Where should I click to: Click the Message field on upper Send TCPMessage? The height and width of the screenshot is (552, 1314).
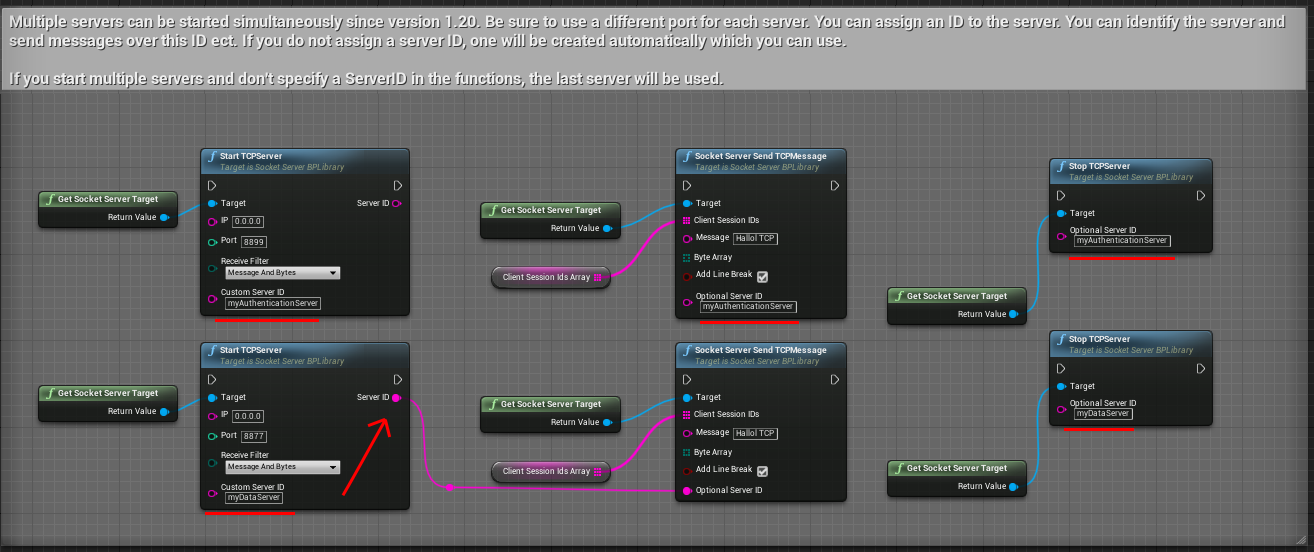[x=755, y=239]
